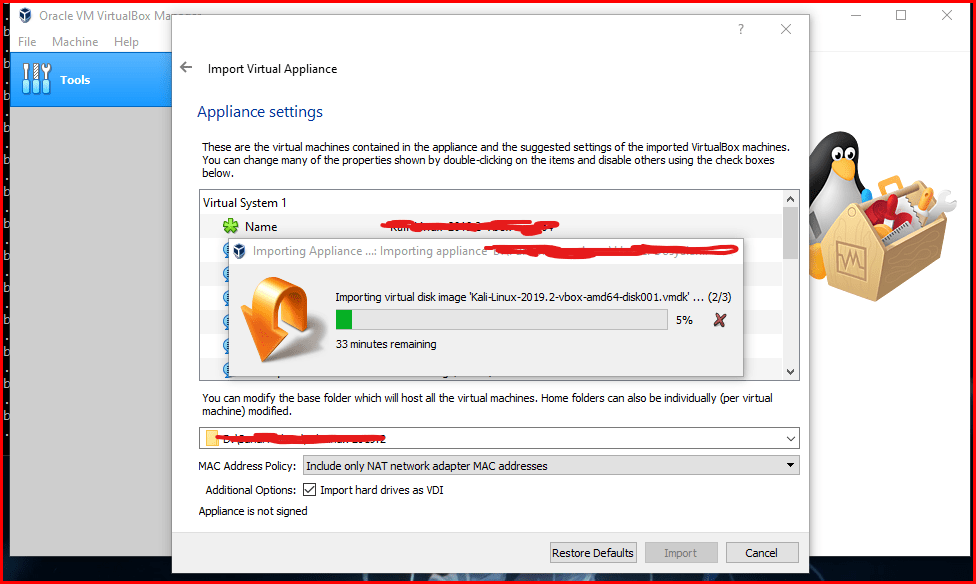This screenshot has width=976, height=584.
Task: Click the VirtualBox icon in the Importing Appliance title bar
Action: 239,251
